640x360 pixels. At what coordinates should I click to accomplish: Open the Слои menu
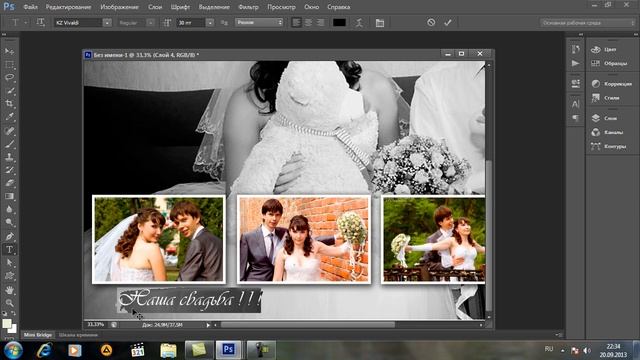click(x=155, y=7)
